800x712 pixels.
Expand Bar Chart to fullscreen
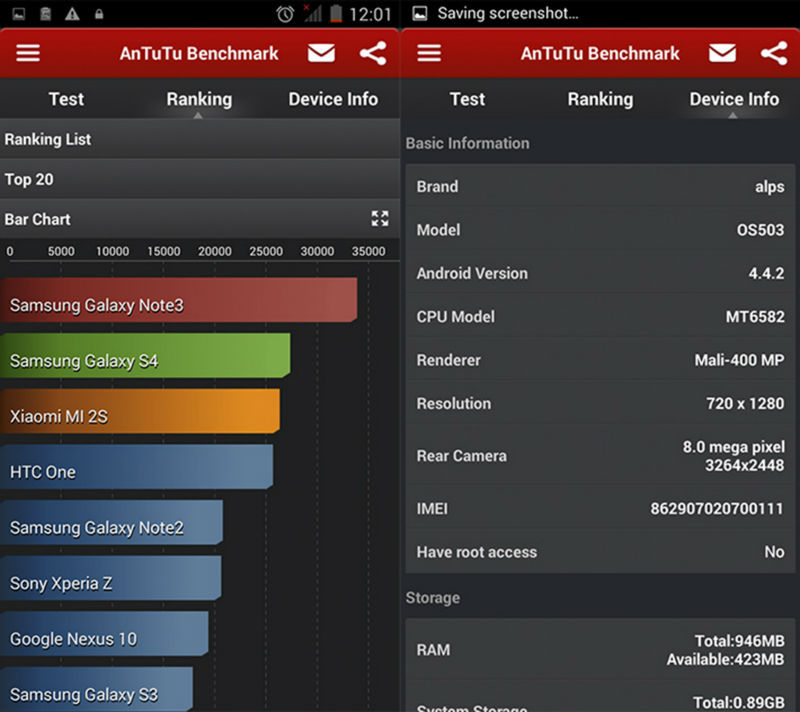coord(380,219)
